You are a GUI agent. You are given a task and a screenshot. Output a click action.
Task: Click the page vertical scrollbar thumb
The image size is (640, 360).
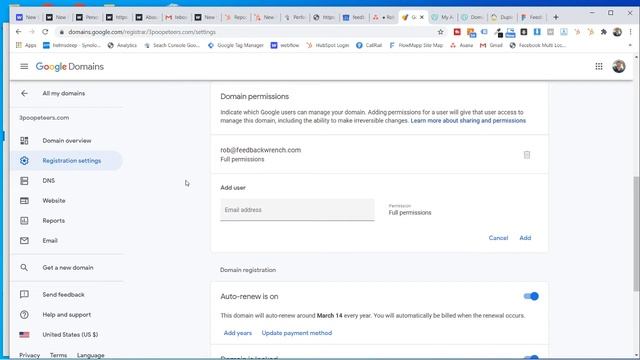[636, 234]
